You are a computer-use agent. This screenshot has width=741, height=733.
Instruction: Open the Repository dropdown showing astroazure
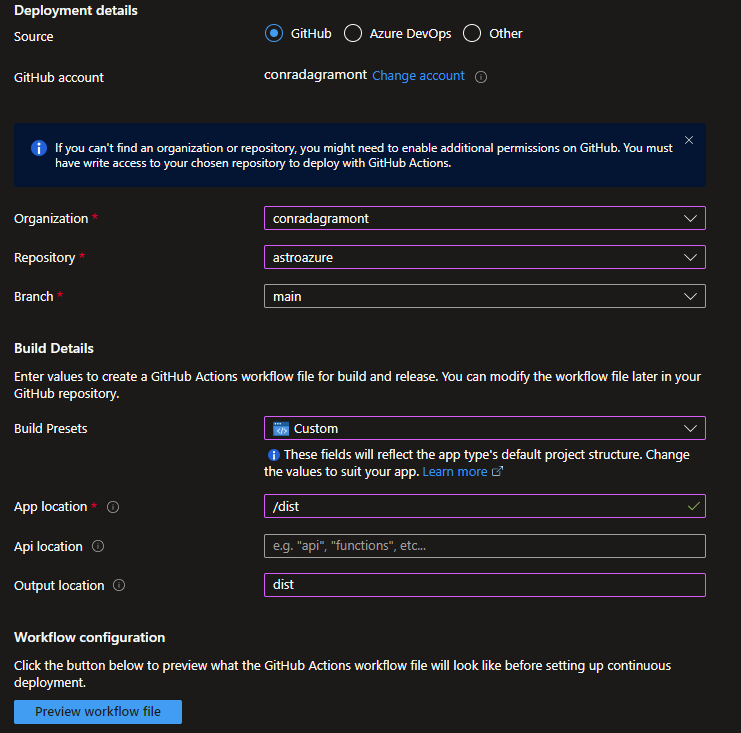click(485, 257)
